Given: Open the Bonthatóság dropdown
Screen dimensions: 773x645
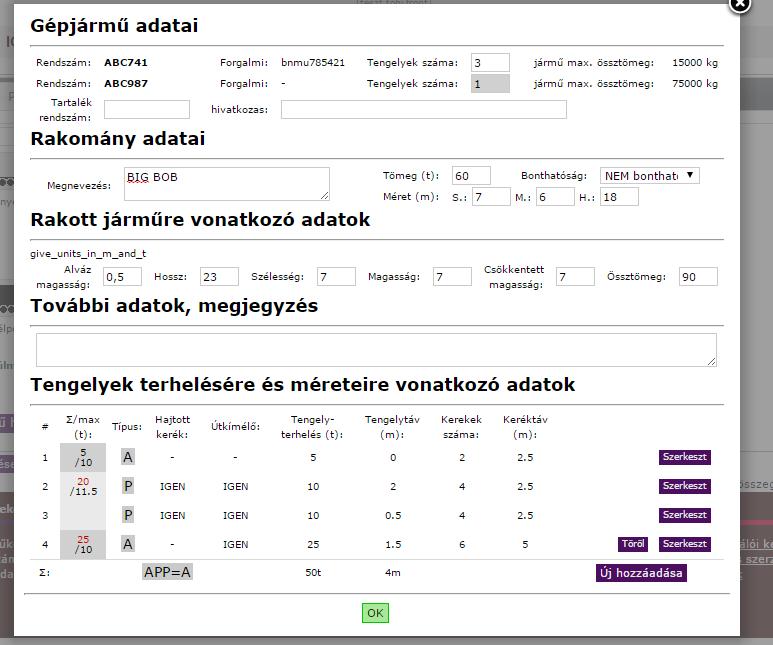Looking at the screenshot, I should pyautogui.click(x=649, y=176).
